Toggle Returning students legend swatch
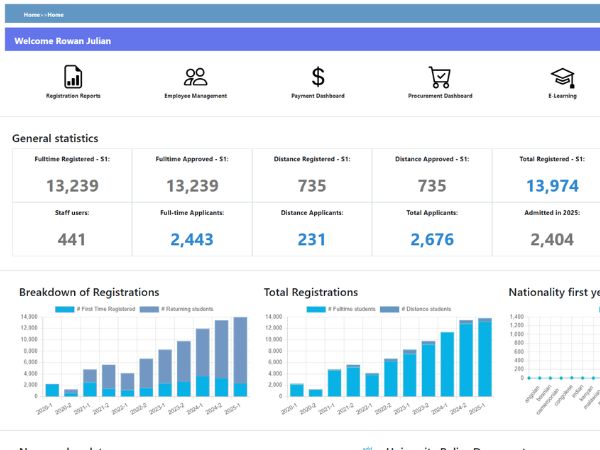600x450 pixels. coord(149,309)
